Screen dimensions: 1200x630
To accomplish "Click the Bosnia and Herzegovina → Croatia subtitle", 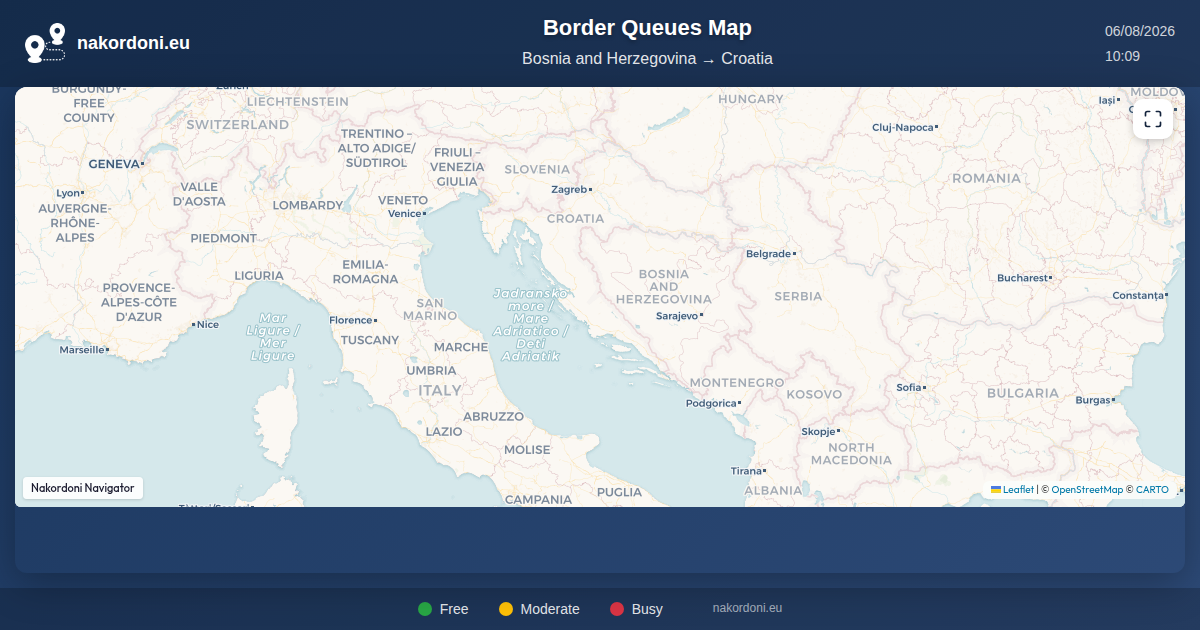I will click(647, 59).
